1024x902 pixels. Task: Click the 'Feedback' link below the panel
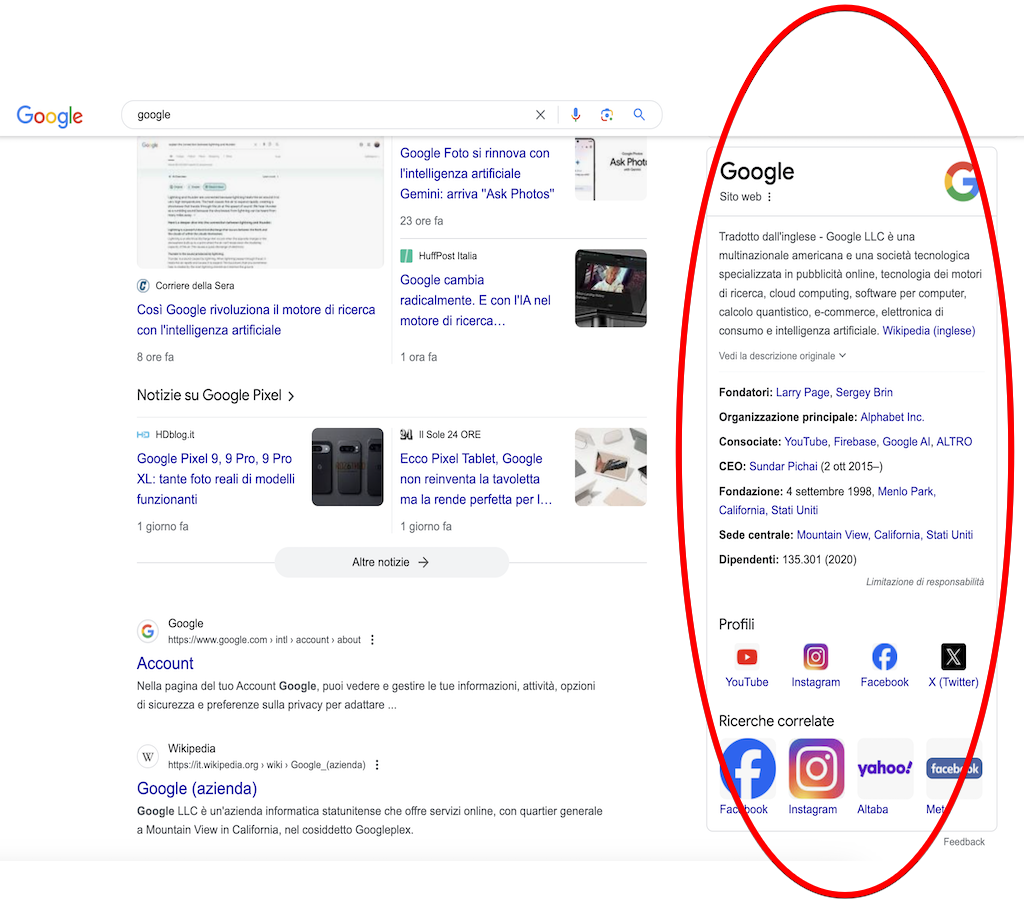pyautogui.click(x=964, y=842)
